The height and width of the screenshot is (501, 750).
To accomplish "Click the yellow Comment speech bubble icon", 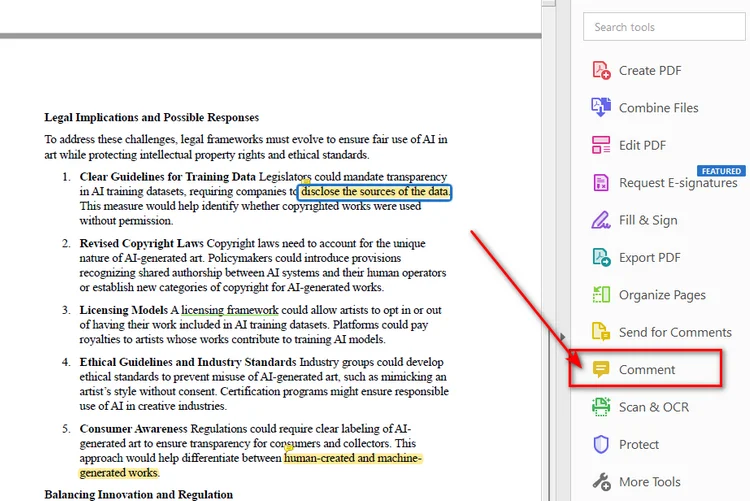I will (601, 369).
